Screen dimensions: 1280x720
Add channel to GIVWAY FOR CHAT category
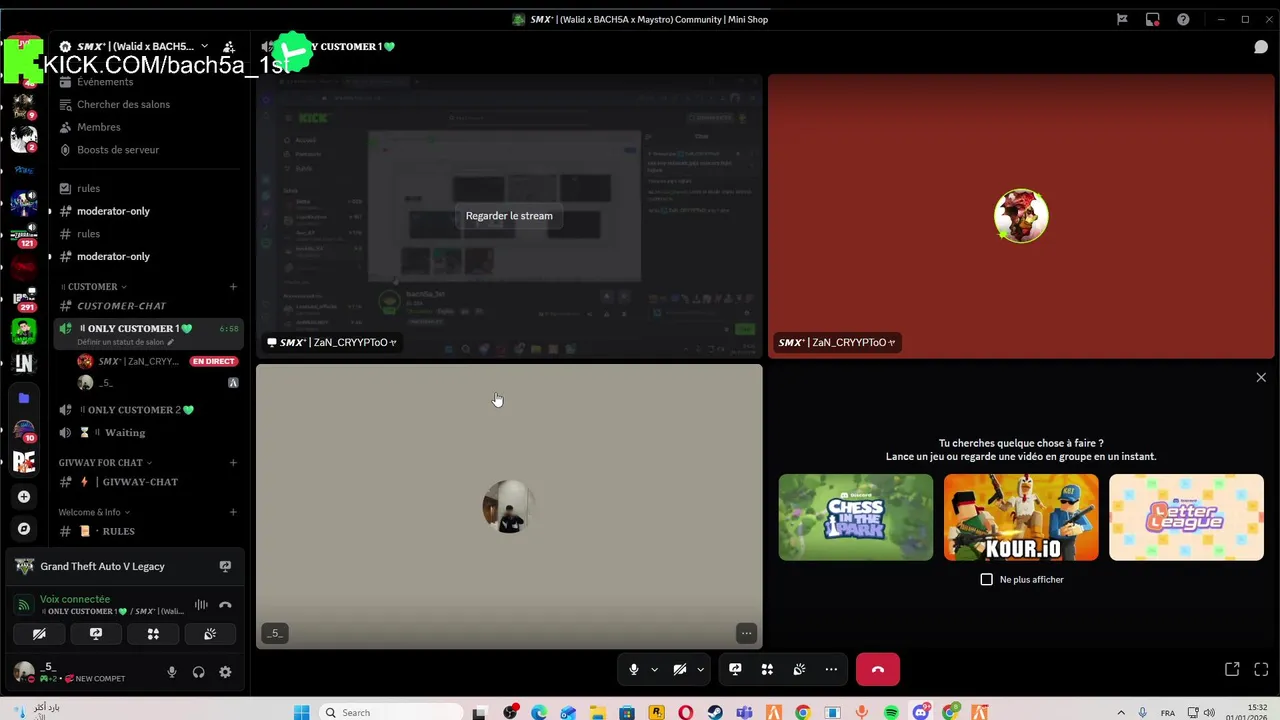233,463
